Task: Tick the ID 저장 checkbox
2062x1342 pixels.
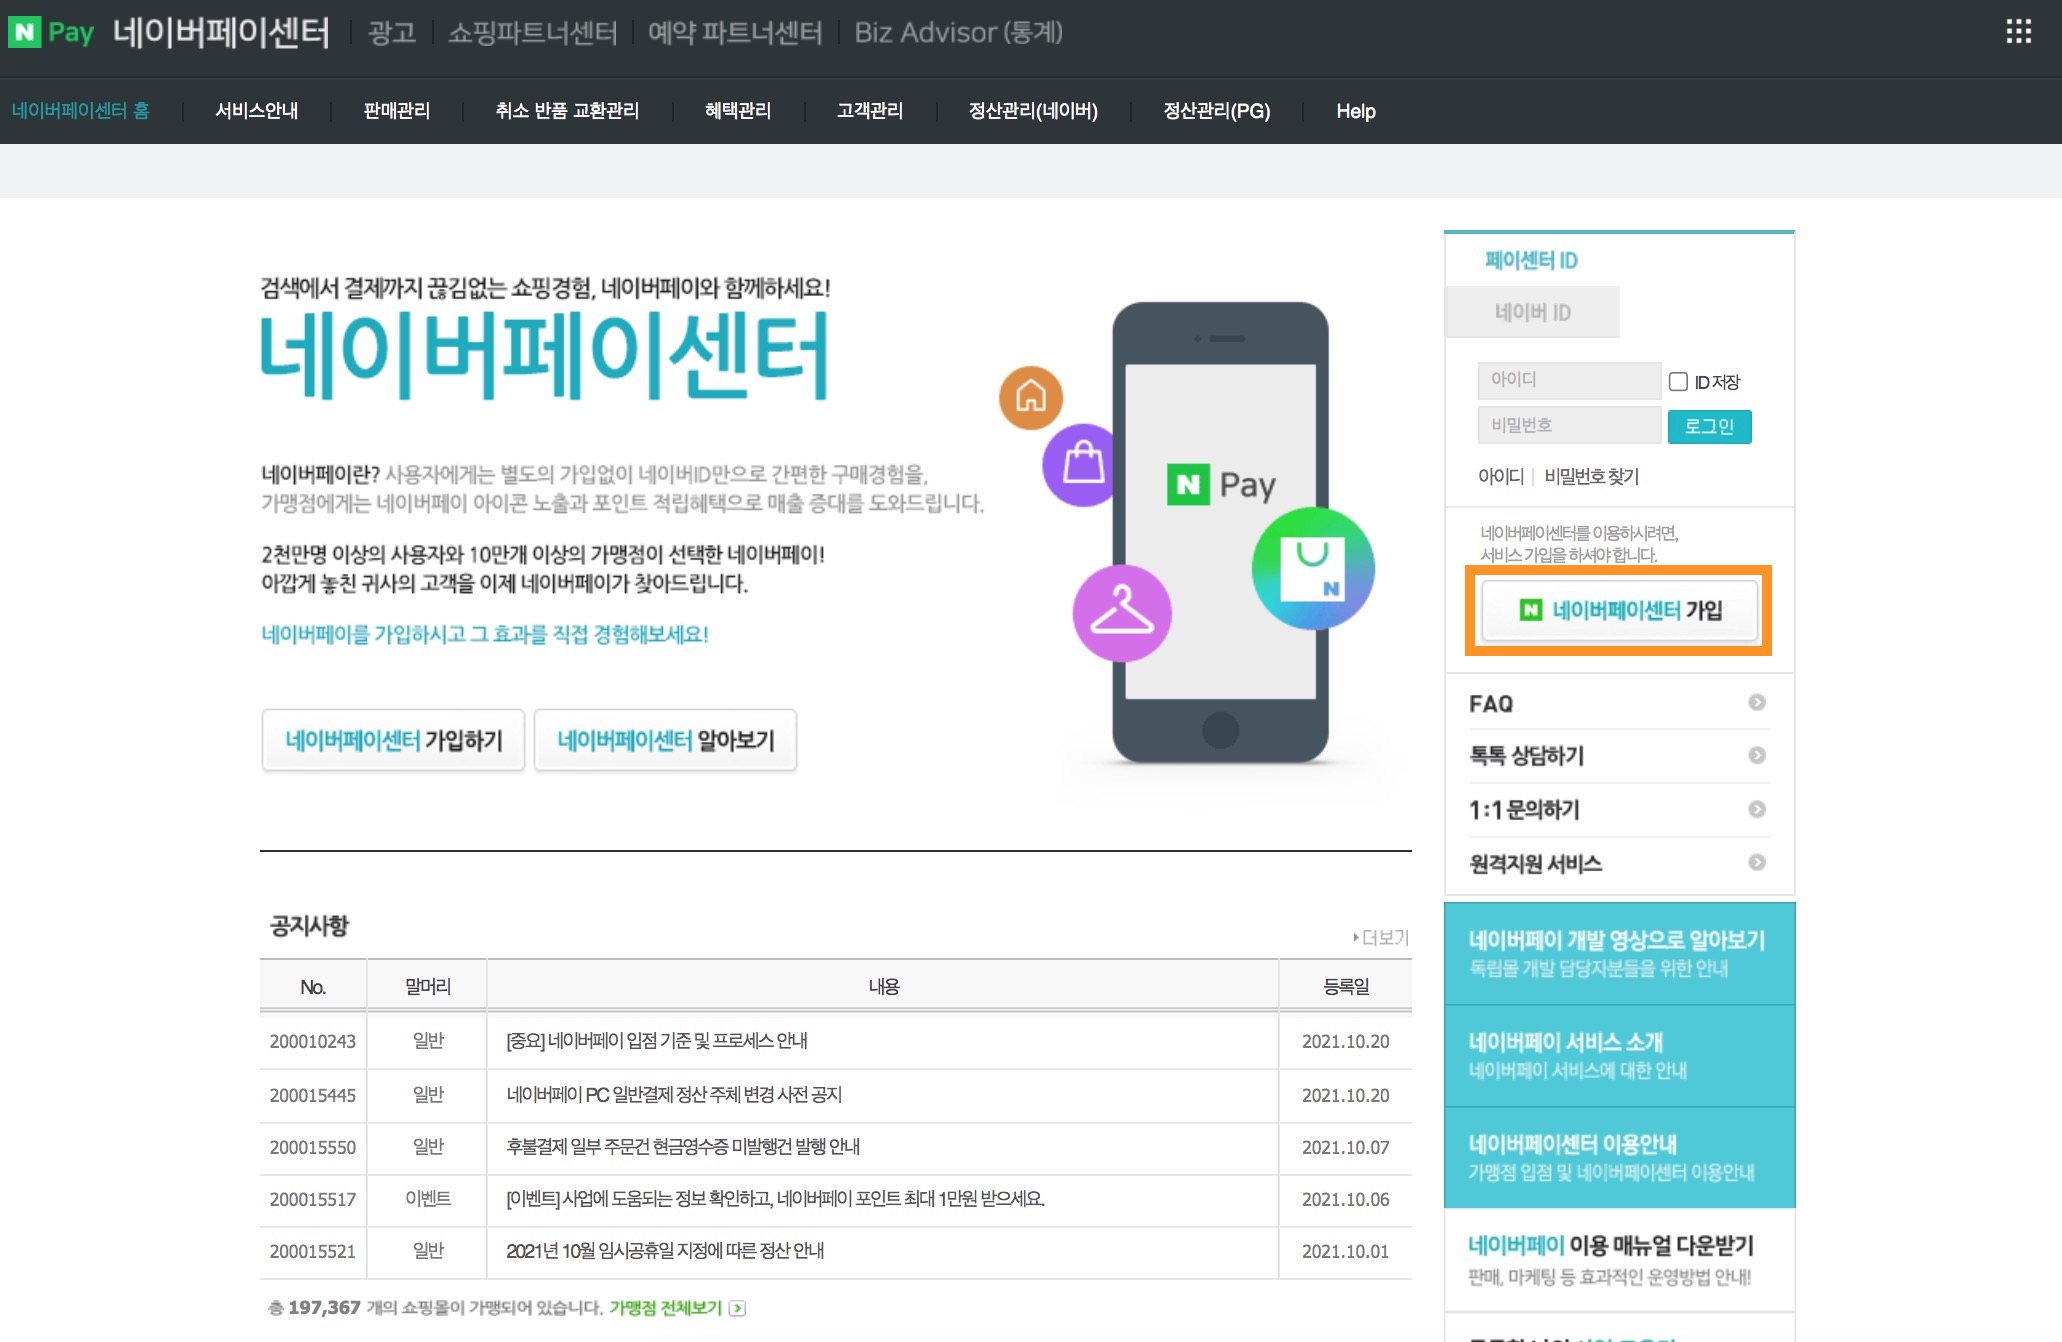Action: [1678, 381]
